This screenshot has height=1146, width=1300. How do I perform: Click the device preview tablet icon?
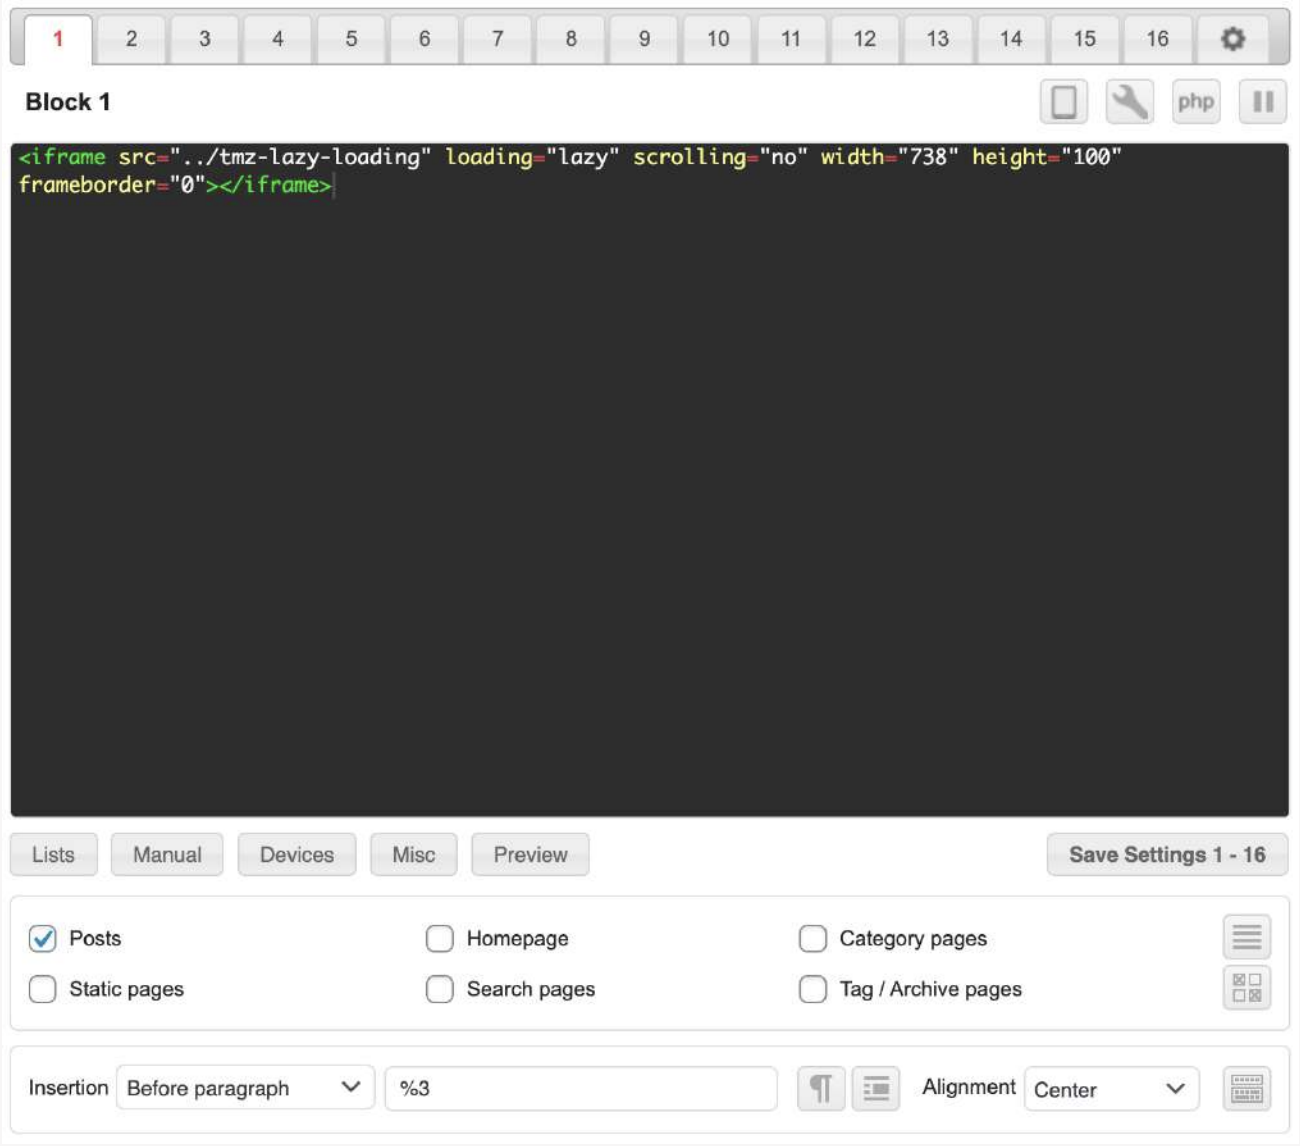[x=1063, y=102]
